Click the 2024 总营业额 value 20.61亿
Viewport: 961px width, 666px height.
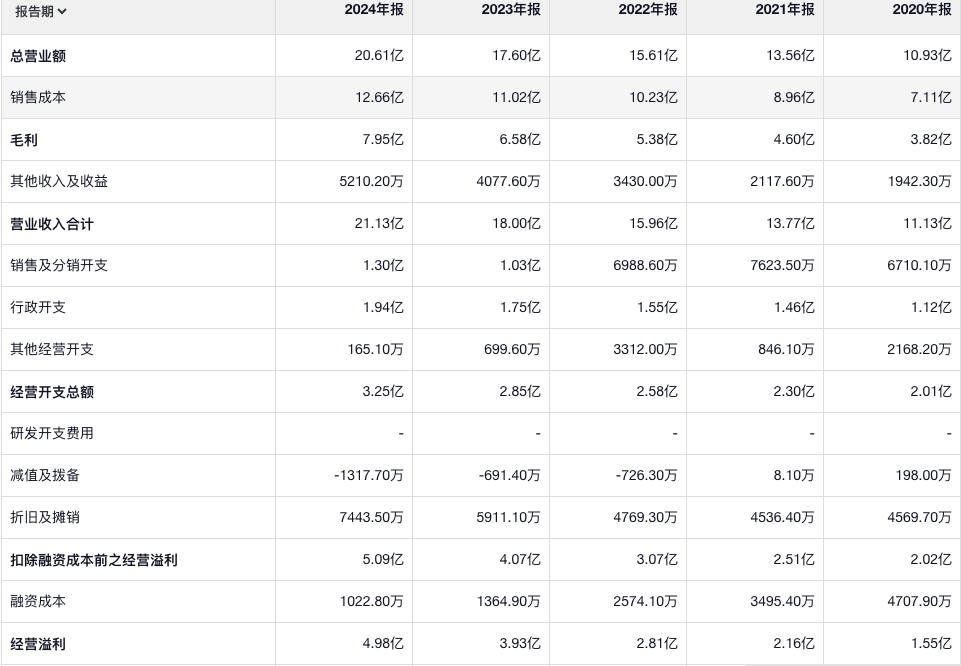click(x=379, y=56)
